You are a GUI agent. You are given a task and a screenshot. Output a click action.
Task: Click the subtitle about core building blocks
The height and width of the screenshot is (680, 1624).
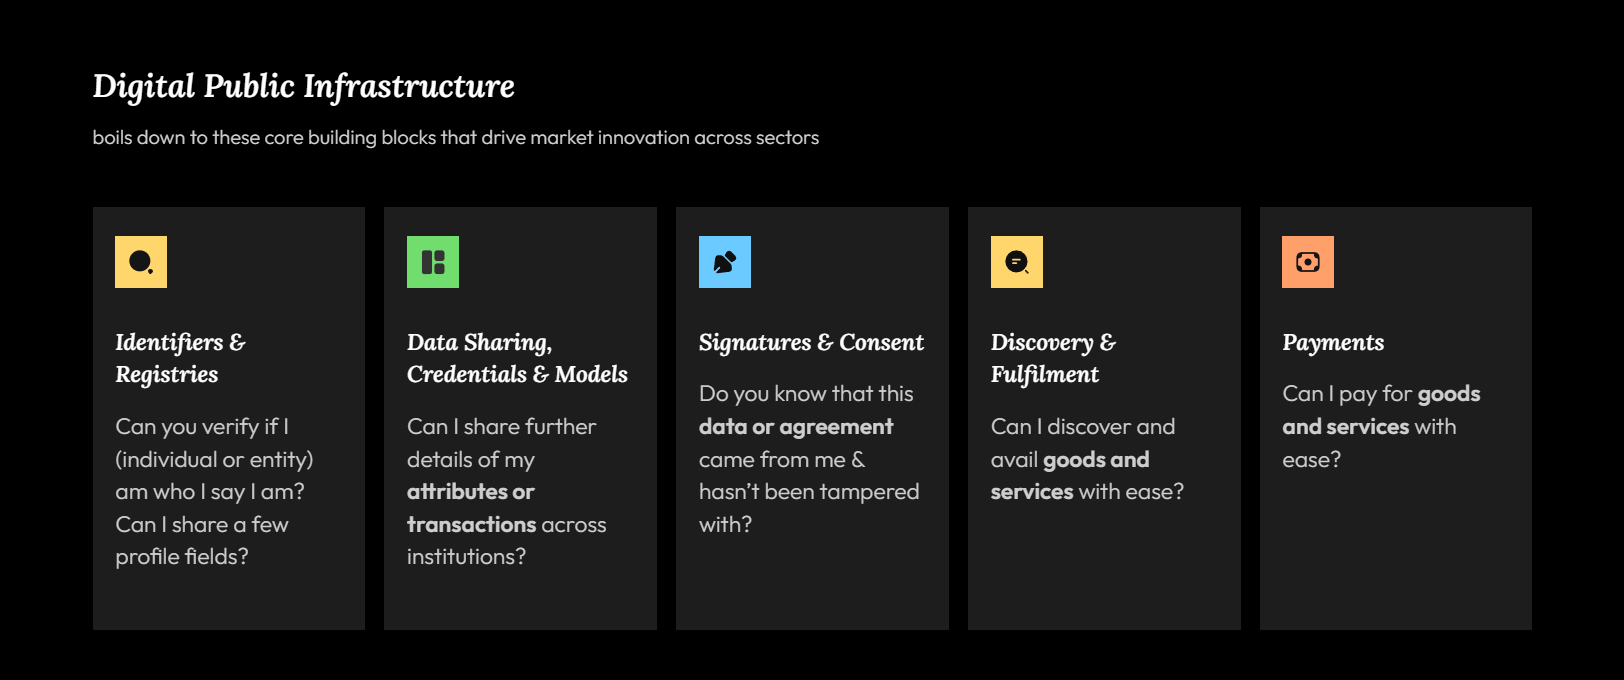coord(456,137)
